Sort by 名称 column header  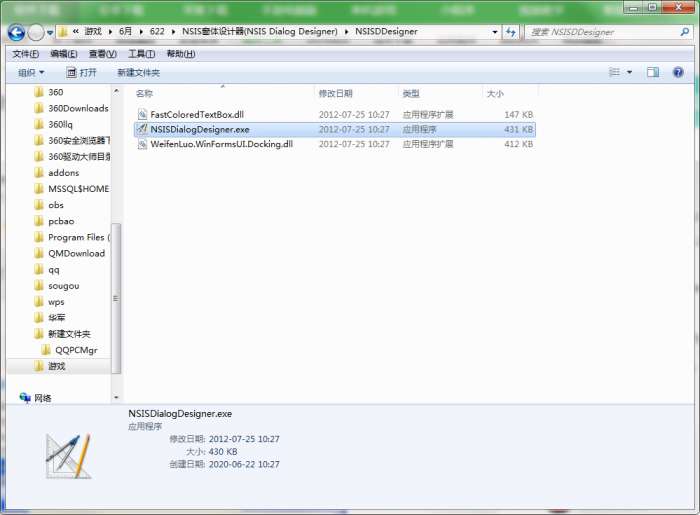click(144, 93)
